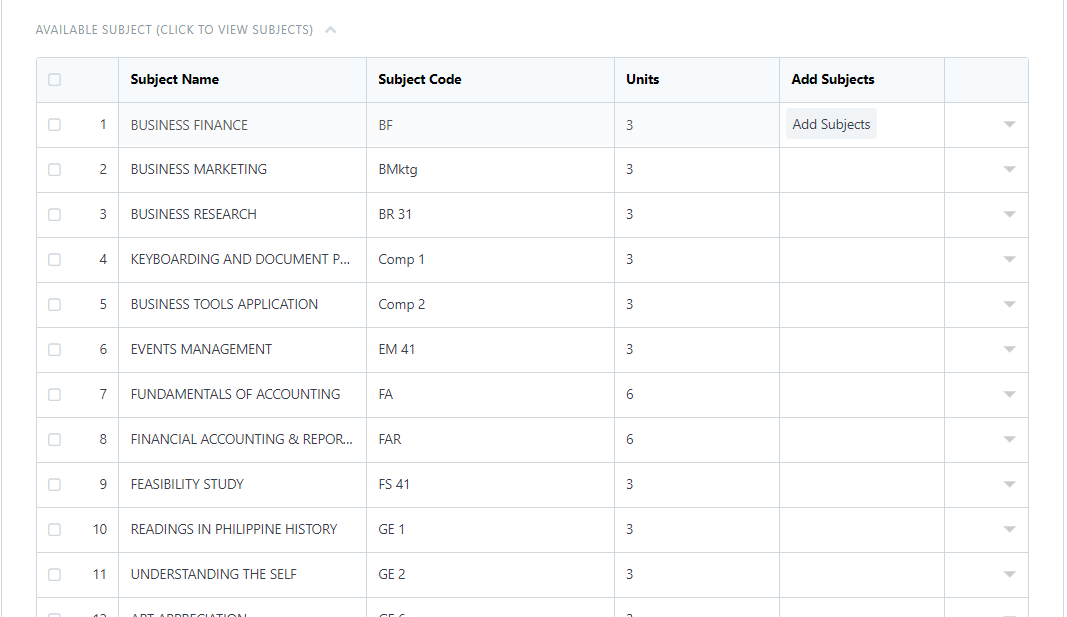Check the READINGS IN PHILIPPINE HISTORY checkbox

[x=54, y=529]
